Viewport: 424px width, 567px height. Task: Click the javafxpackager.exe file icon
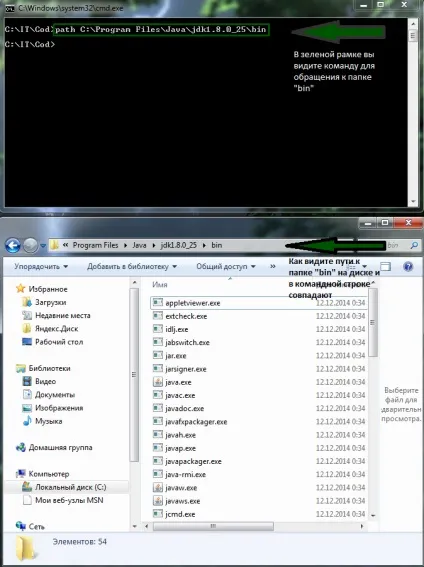coord(158,421)
